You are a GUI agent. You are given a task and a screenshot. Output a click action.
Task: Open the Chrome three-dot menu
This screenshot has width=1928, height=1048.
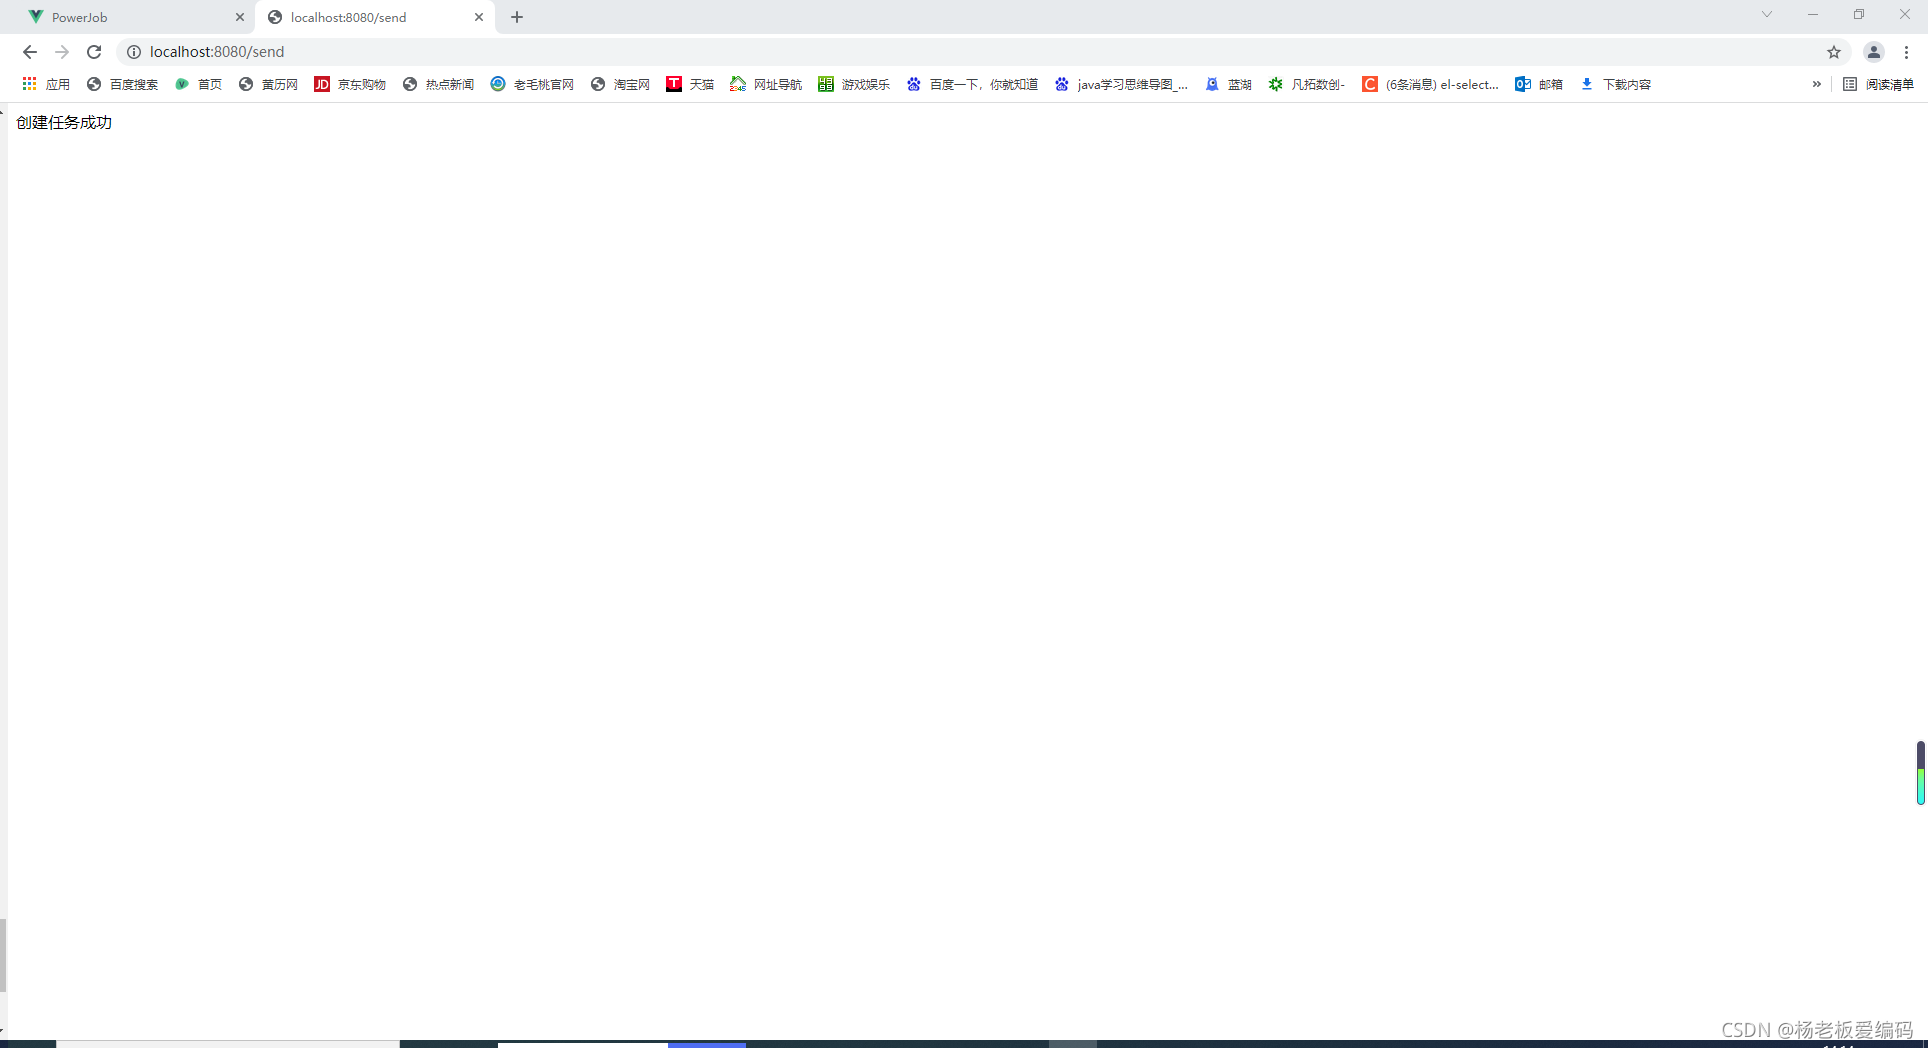pos(1907,52)
